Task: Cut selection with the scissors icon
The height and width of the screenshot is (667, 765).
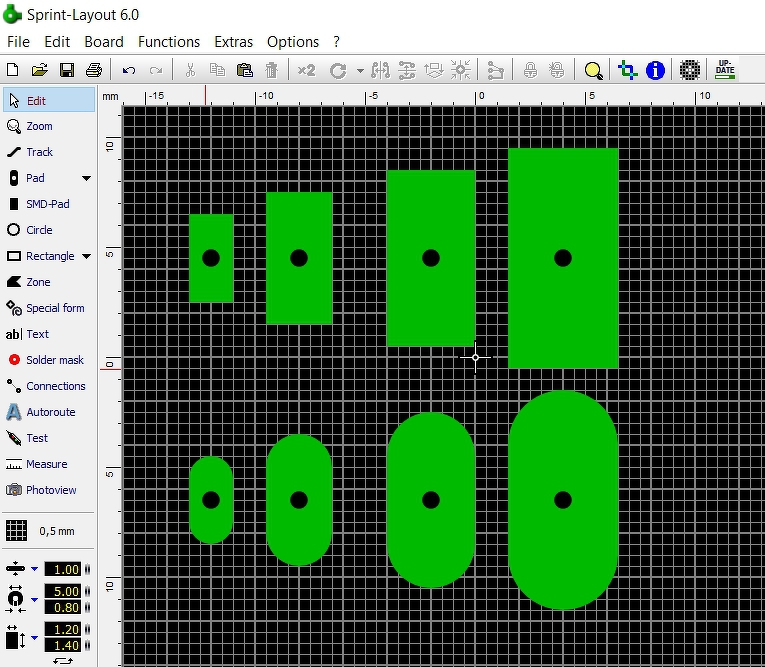Action: pos(190,70)
